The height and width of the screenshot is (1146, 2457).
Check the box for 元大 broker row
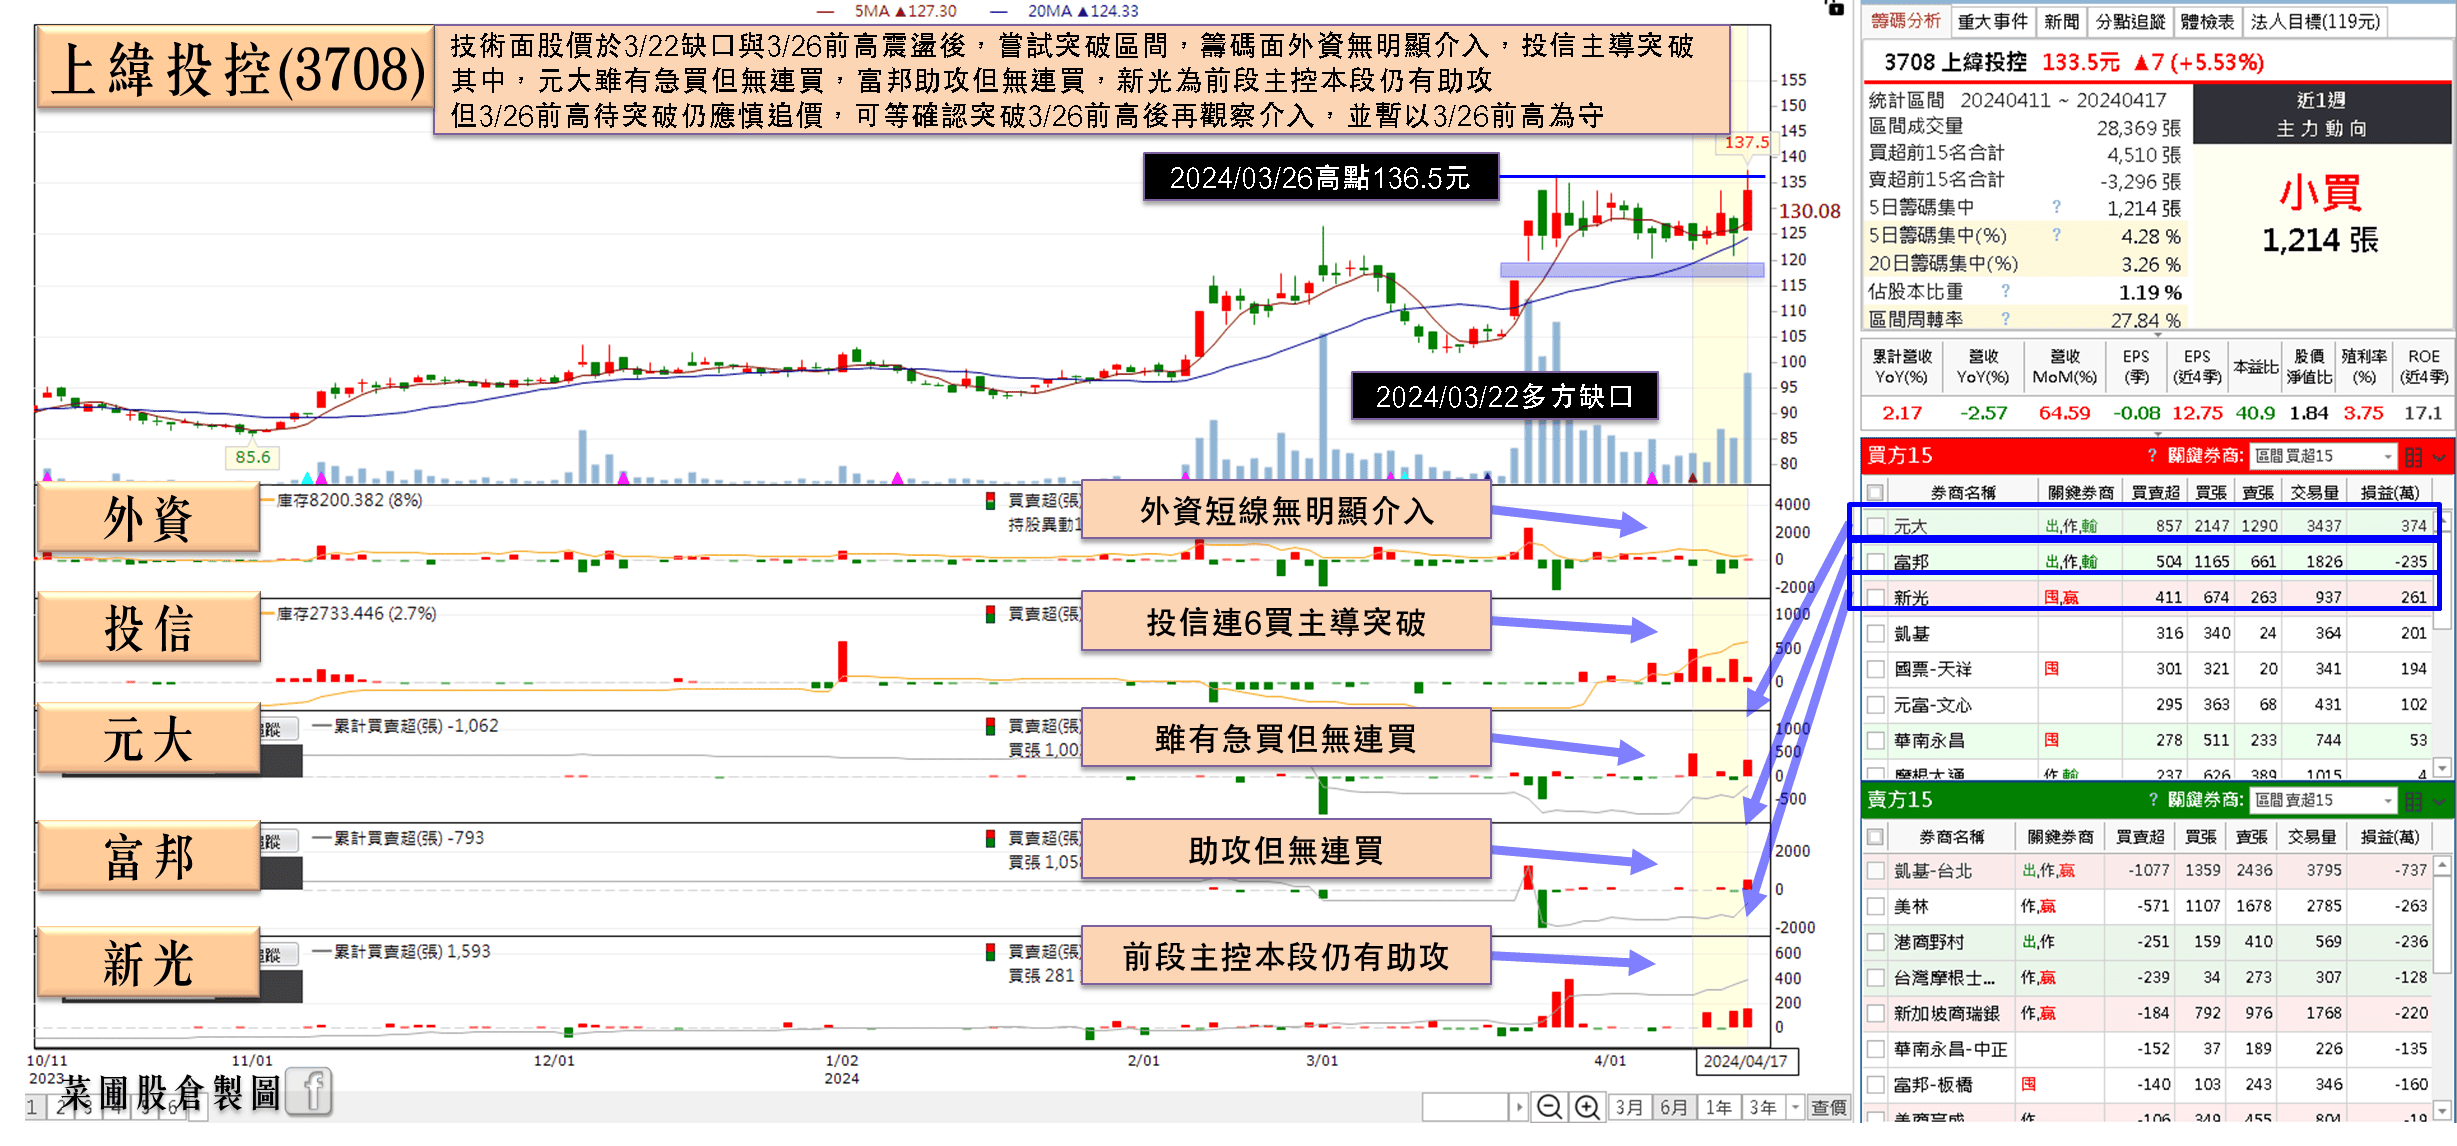[1876, 526]
